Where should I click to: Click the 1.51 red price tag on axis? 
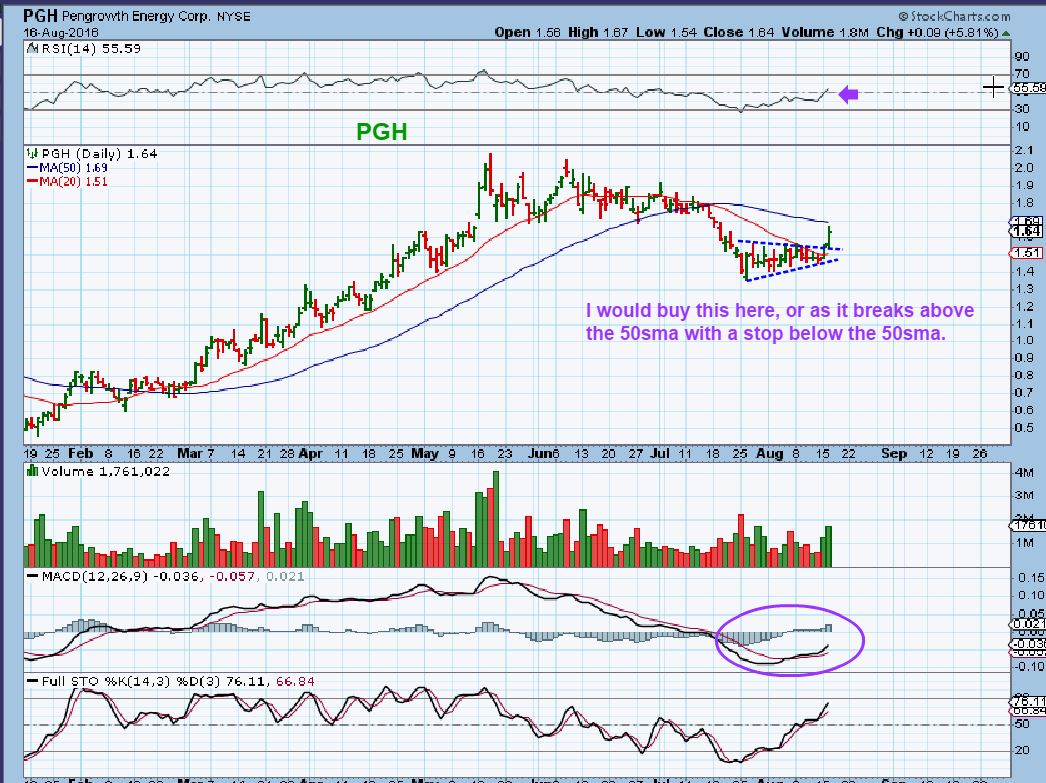[1026, 253]
